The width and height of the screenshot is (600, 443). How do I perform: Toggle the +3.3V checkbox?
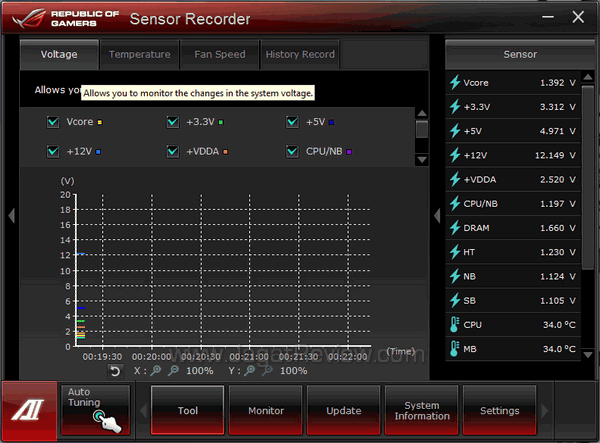173,123
